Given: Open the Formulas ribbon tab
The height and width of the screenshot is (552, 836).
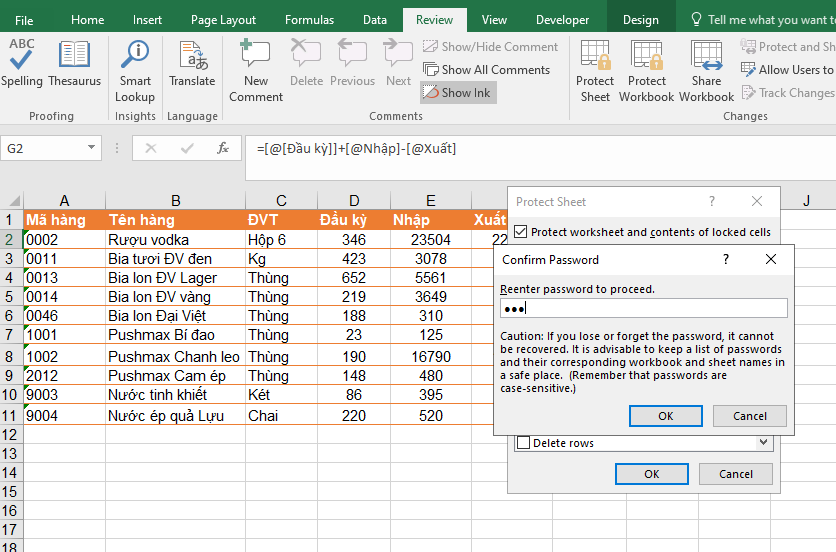Looking at the screenshot, I should pos(309,20).
